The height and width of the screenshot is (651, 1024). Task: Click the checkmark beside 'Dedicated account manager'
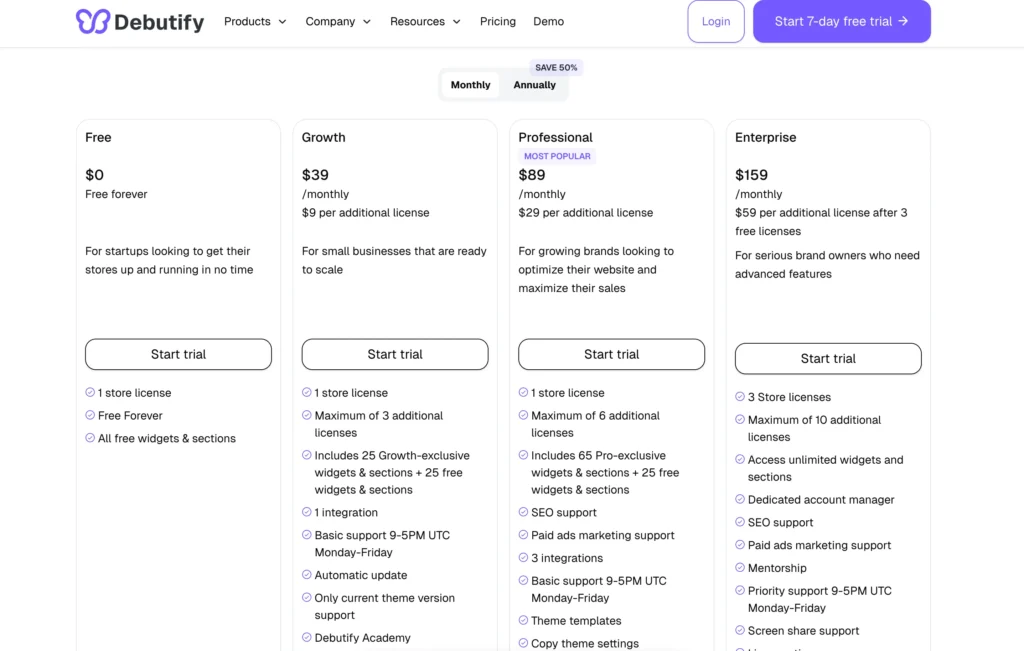point(740,499)
